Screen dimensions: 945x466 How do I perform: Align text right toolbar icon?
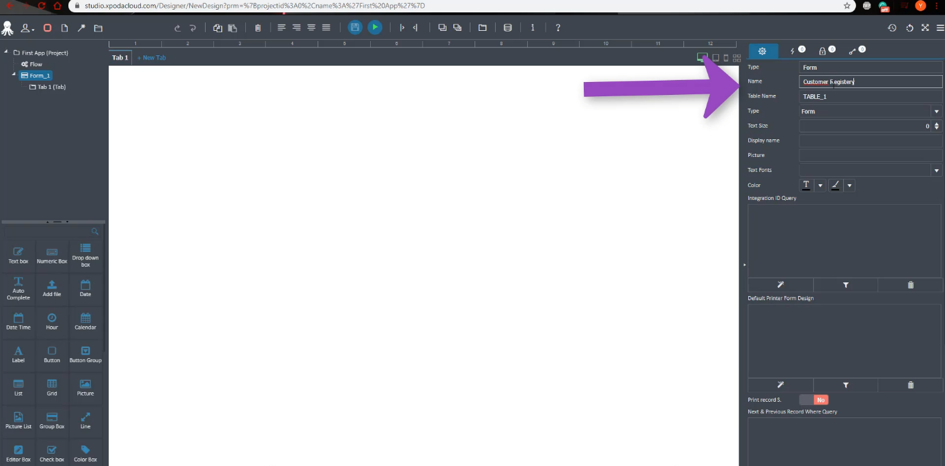coord(297,28)
